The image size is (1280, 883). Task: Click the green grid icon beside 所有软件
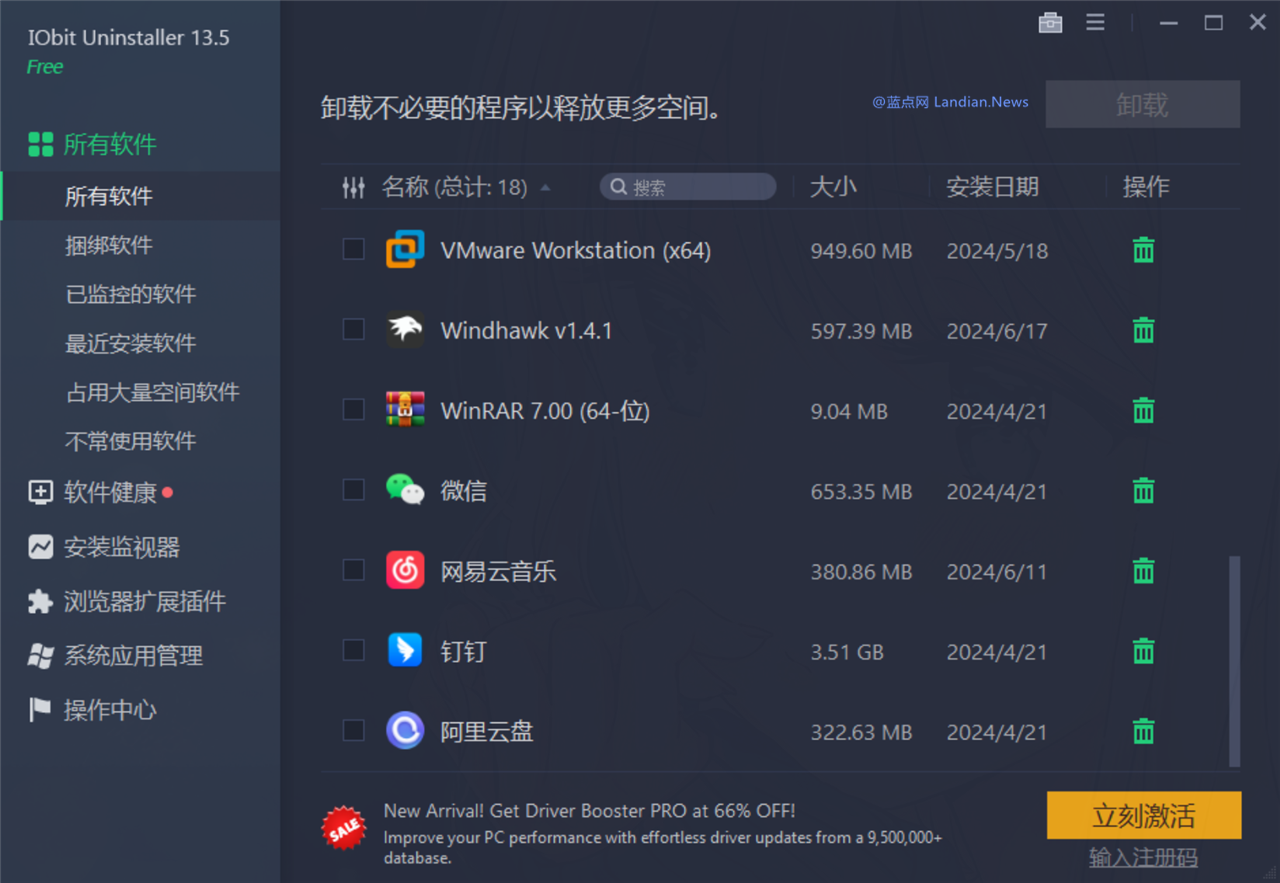(x=41, y=145)
